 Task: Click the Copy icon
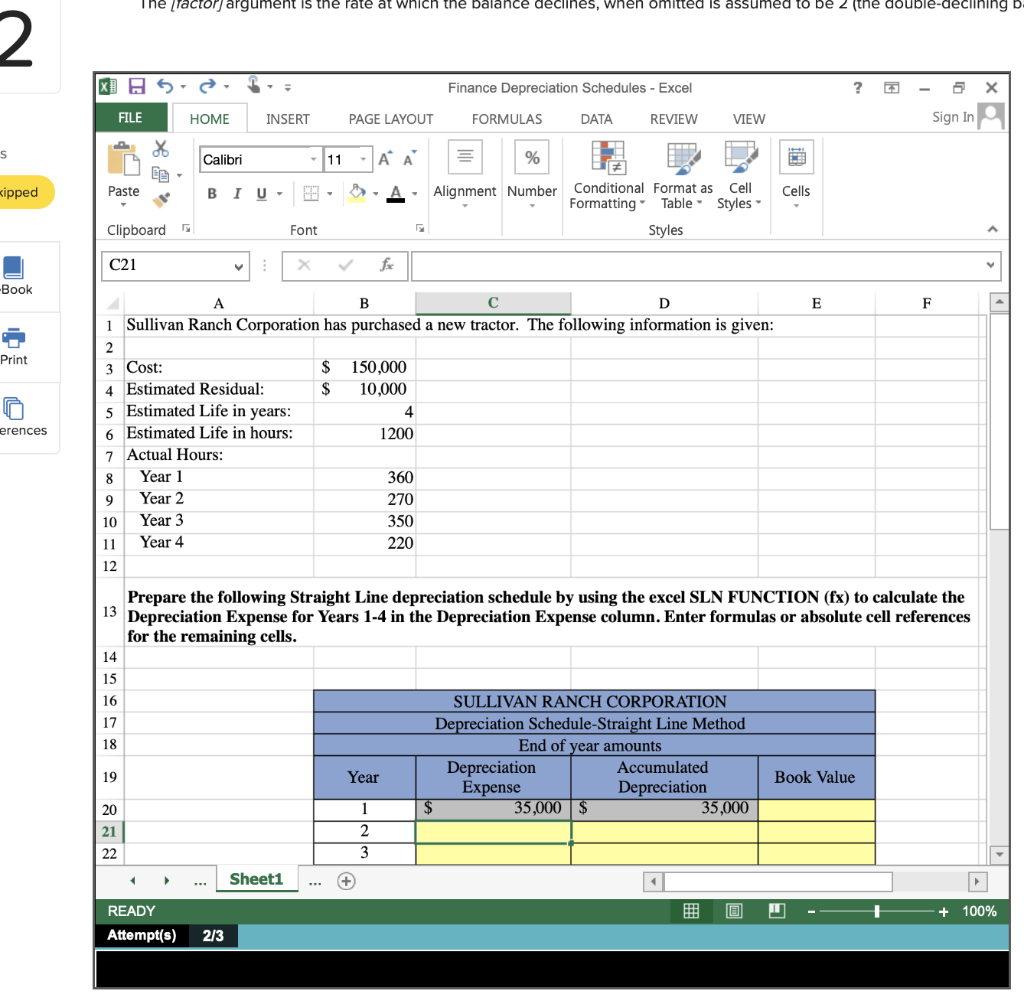tap(161, 174)
